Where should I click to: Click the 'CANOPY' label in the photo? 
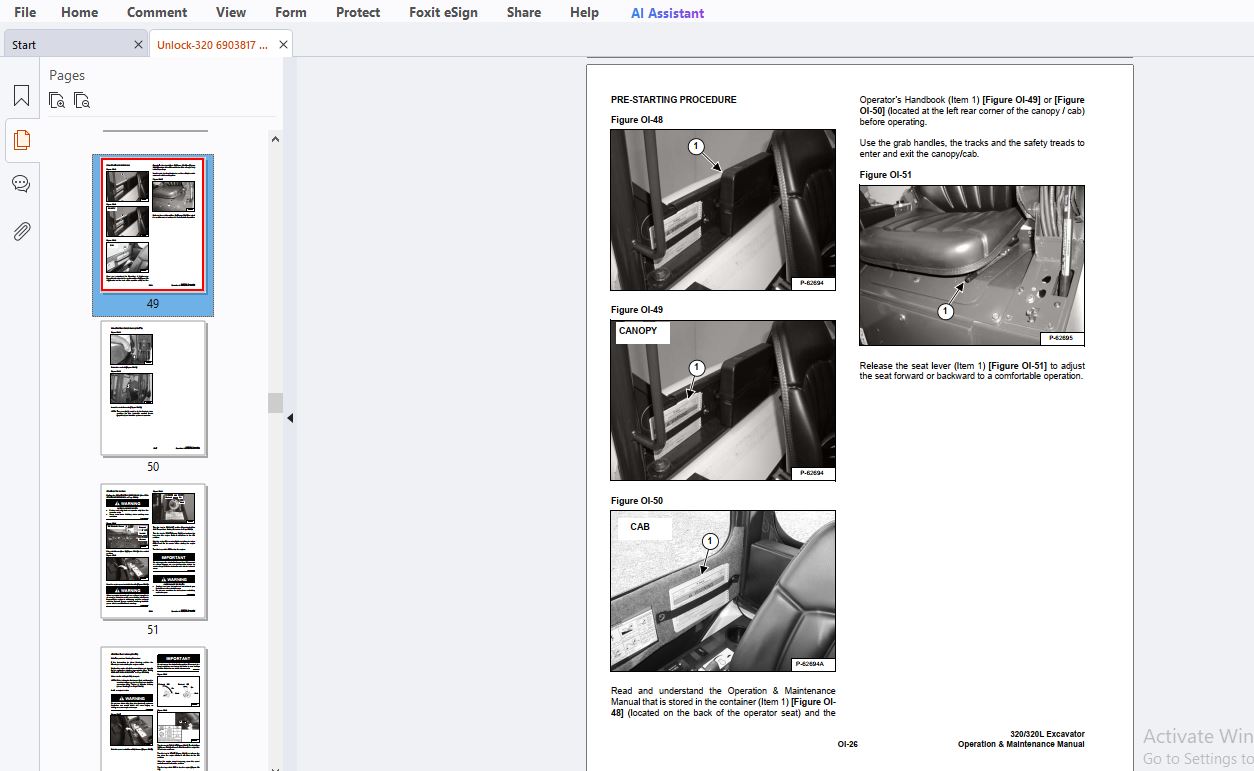click(x=638, y=331)
